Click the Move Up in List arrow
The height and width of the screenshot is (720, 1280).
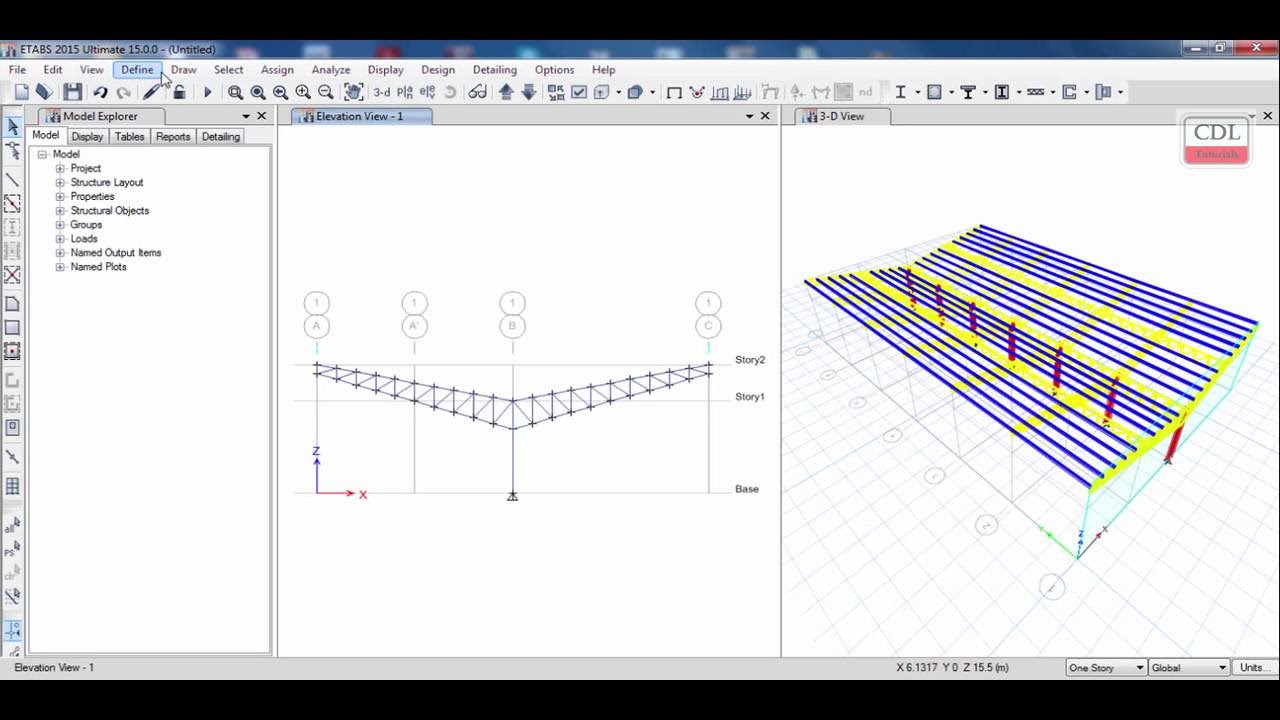[x=506, y=92]
